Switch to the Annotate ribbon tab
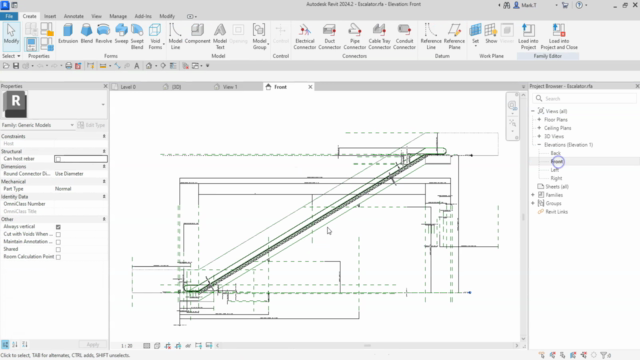640x360 pixels. tap(73, 16)
